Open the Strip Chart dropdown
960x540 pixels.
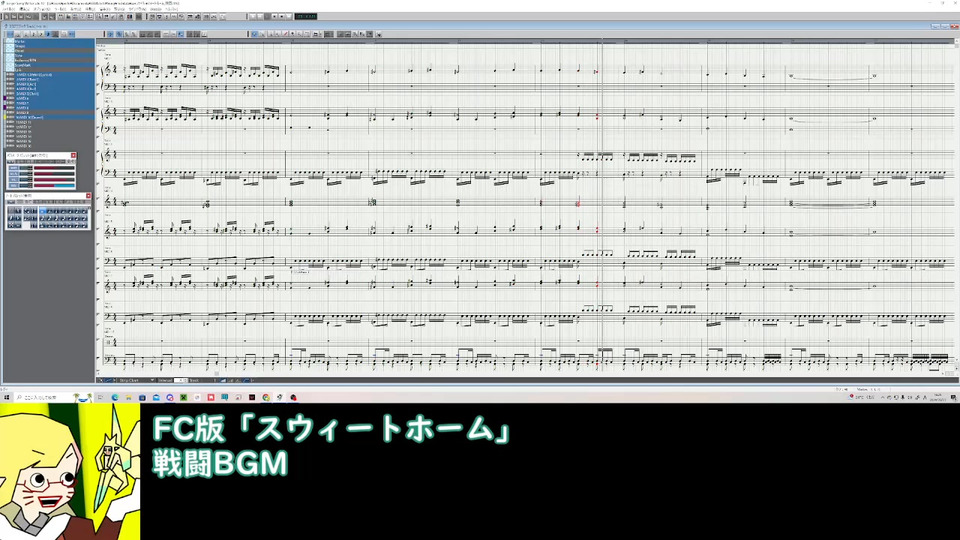(x=137, y=380)
